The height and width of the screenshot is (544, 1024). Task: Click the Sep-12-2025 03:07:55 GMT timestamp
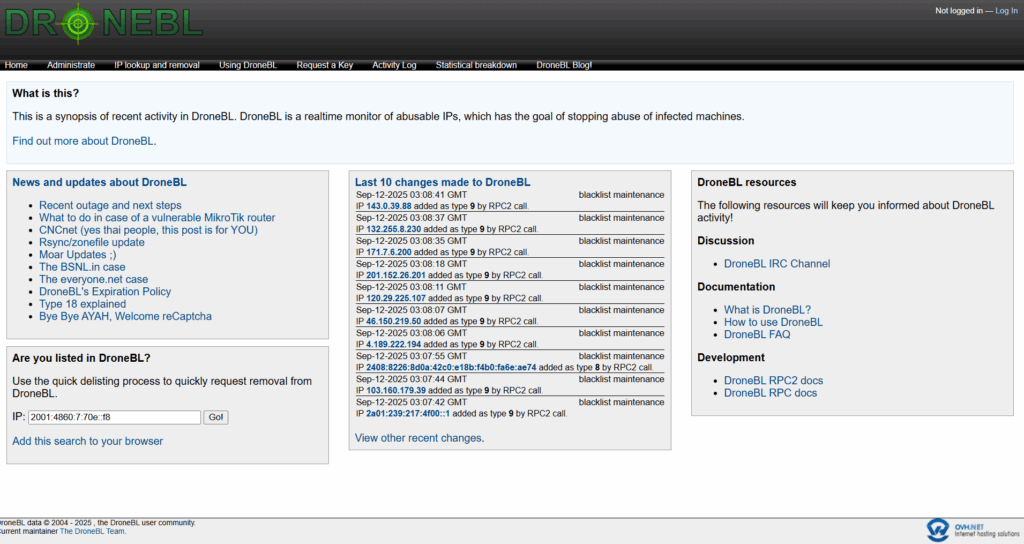tap(411, 357)
